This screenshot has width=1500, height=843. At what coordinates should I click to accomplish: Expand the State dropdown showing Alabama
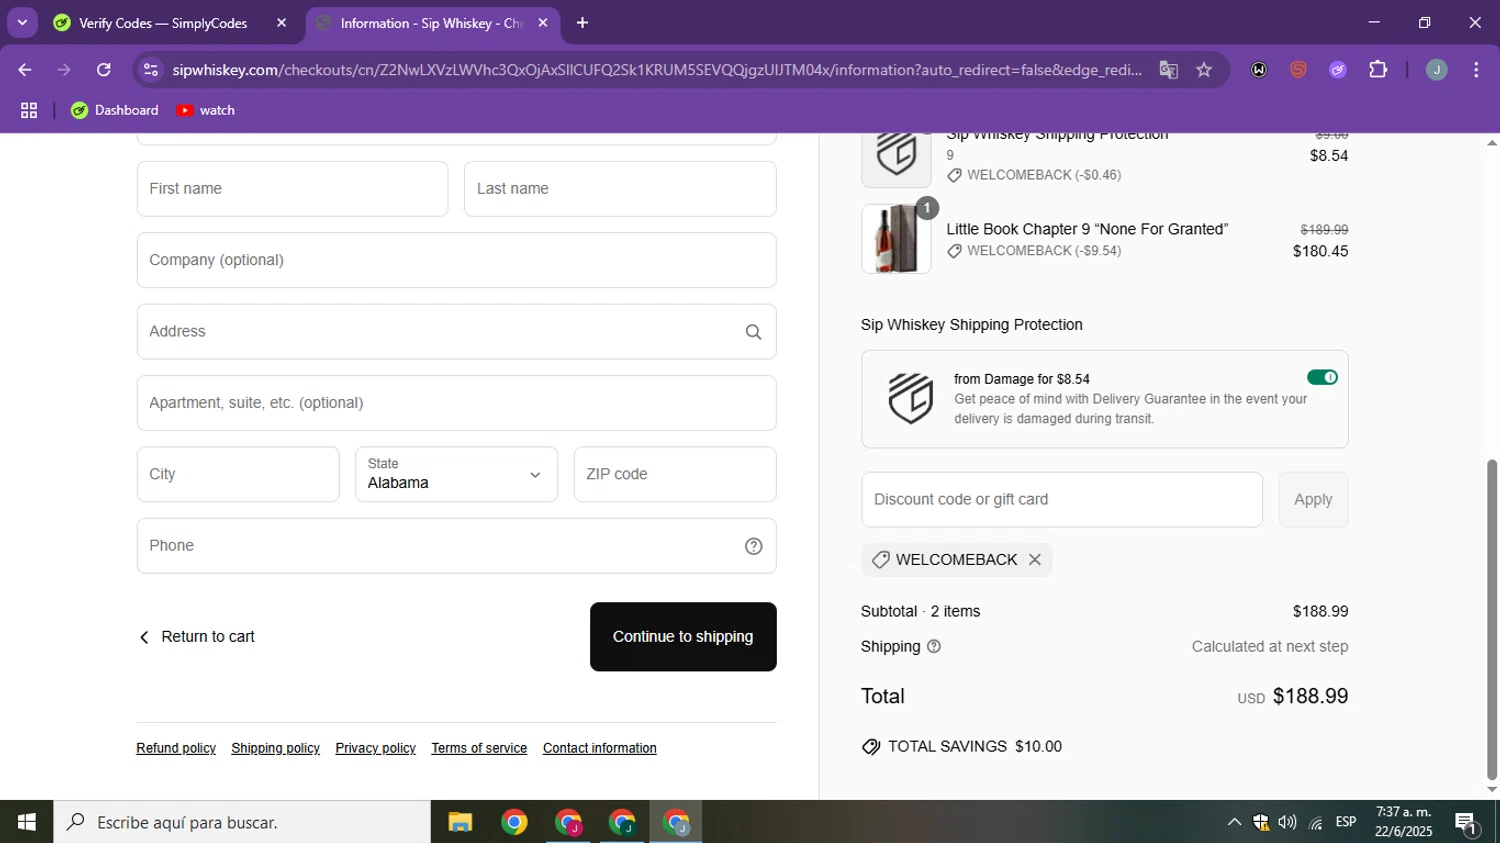[456, 474]
